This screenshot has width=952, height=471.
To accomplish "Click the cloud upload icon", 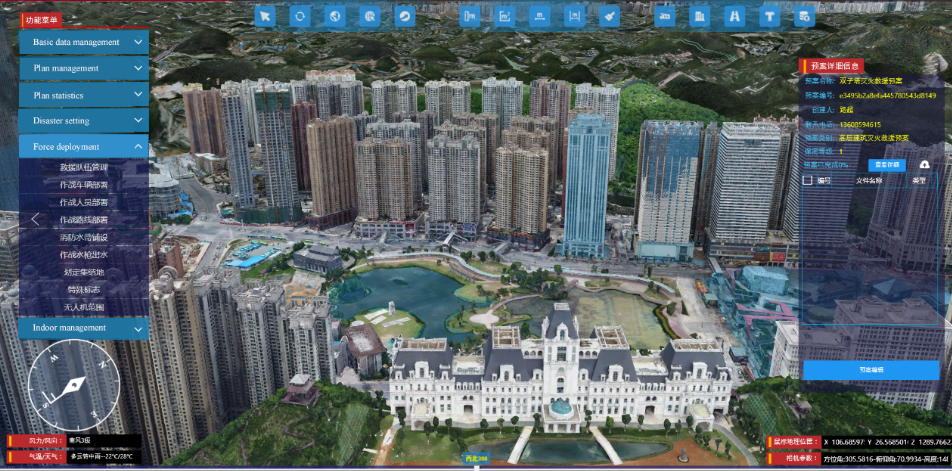I will point(925,164).
